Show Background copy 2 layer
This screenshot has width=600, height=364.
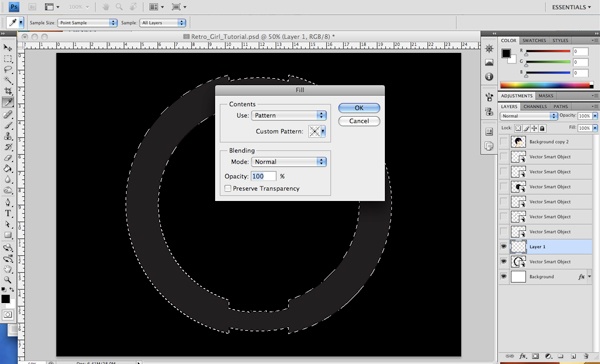pyautogui.click(x=504, y=142)
